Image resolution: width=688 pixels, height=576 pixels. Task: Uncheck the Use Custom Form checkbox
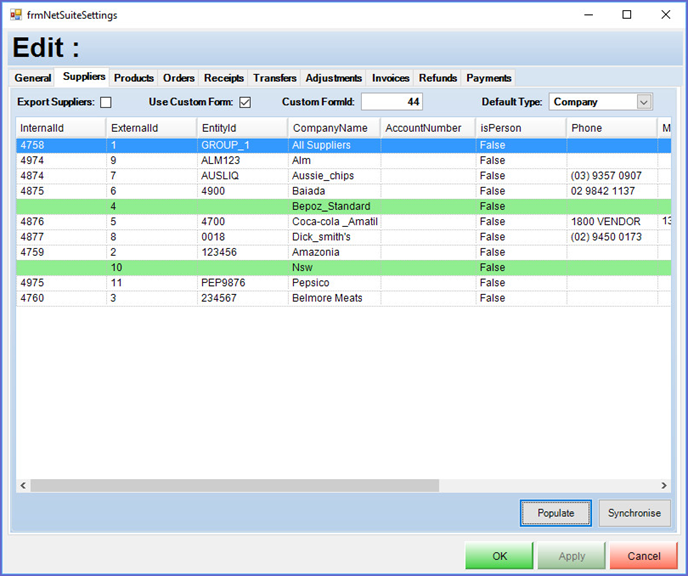245,102
